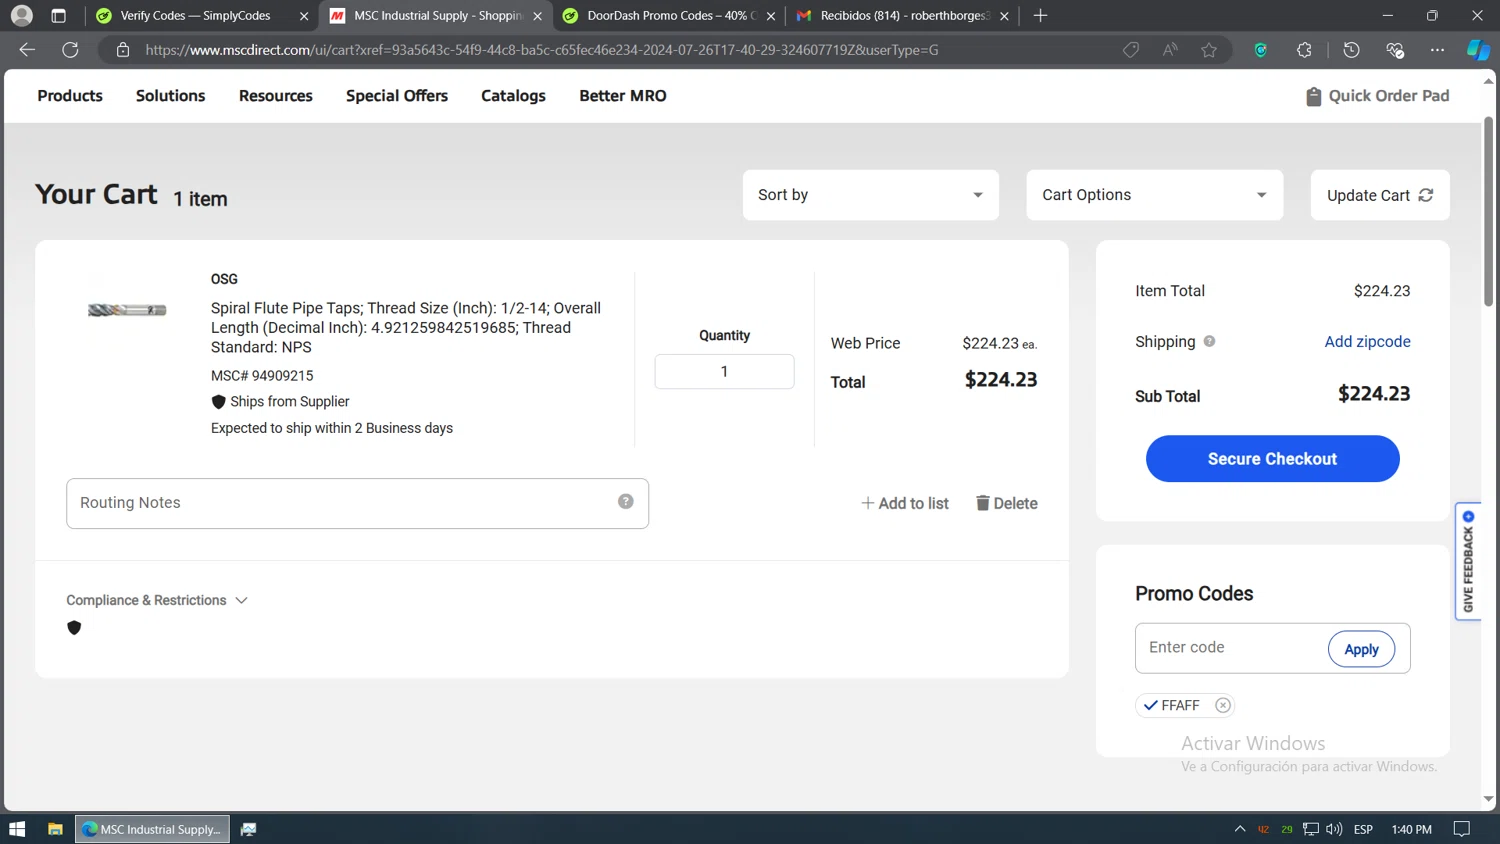Switch to Recibidos Gmail tab
The height and width of the screenshot is (844, 1500).
point(900,16)
